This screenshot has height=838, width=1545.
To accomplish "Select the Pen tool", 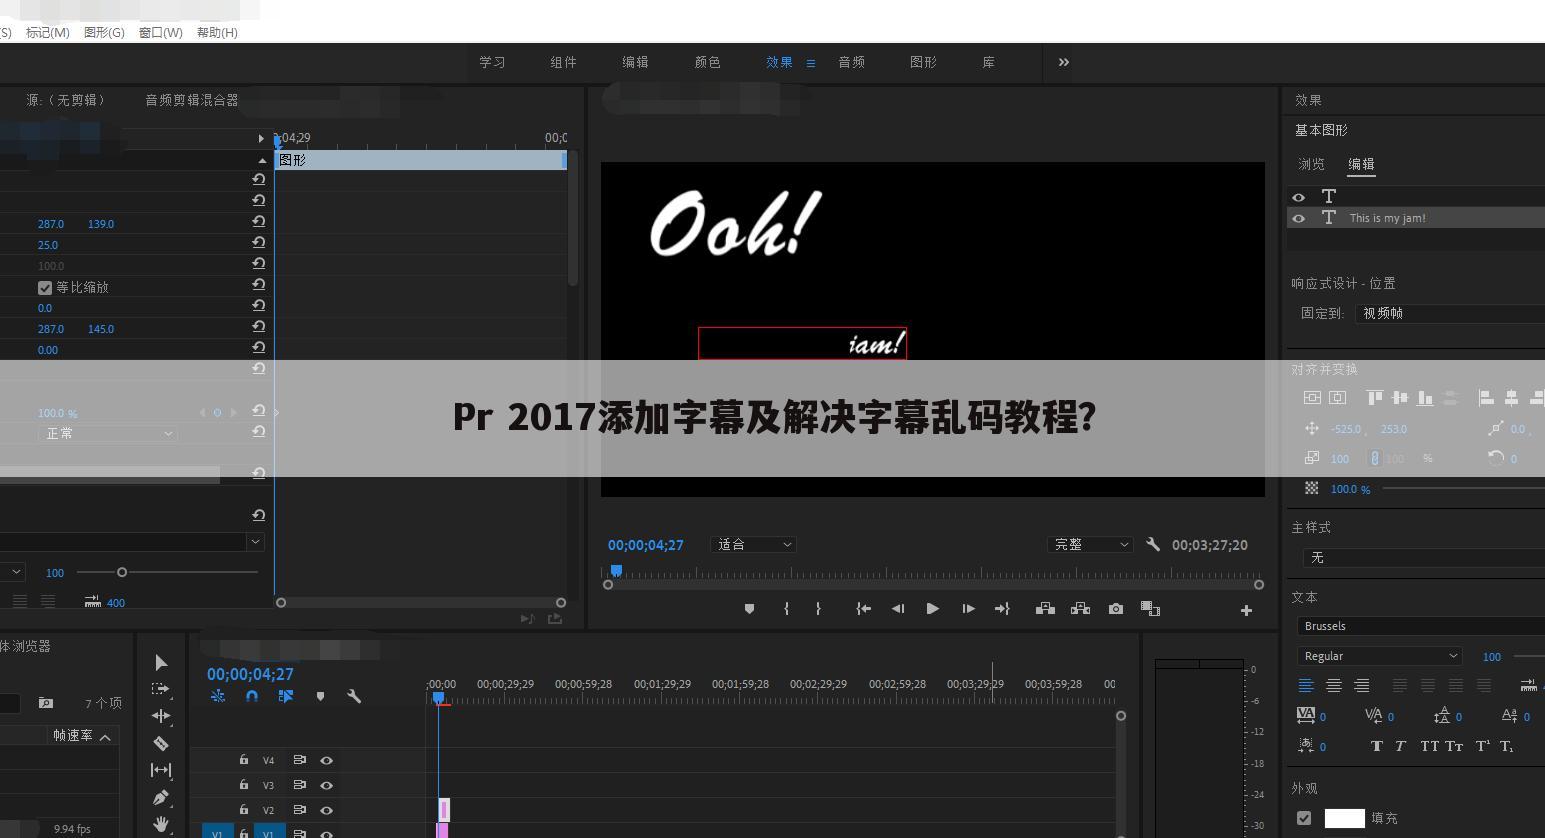I will click(x=161, y=797).
